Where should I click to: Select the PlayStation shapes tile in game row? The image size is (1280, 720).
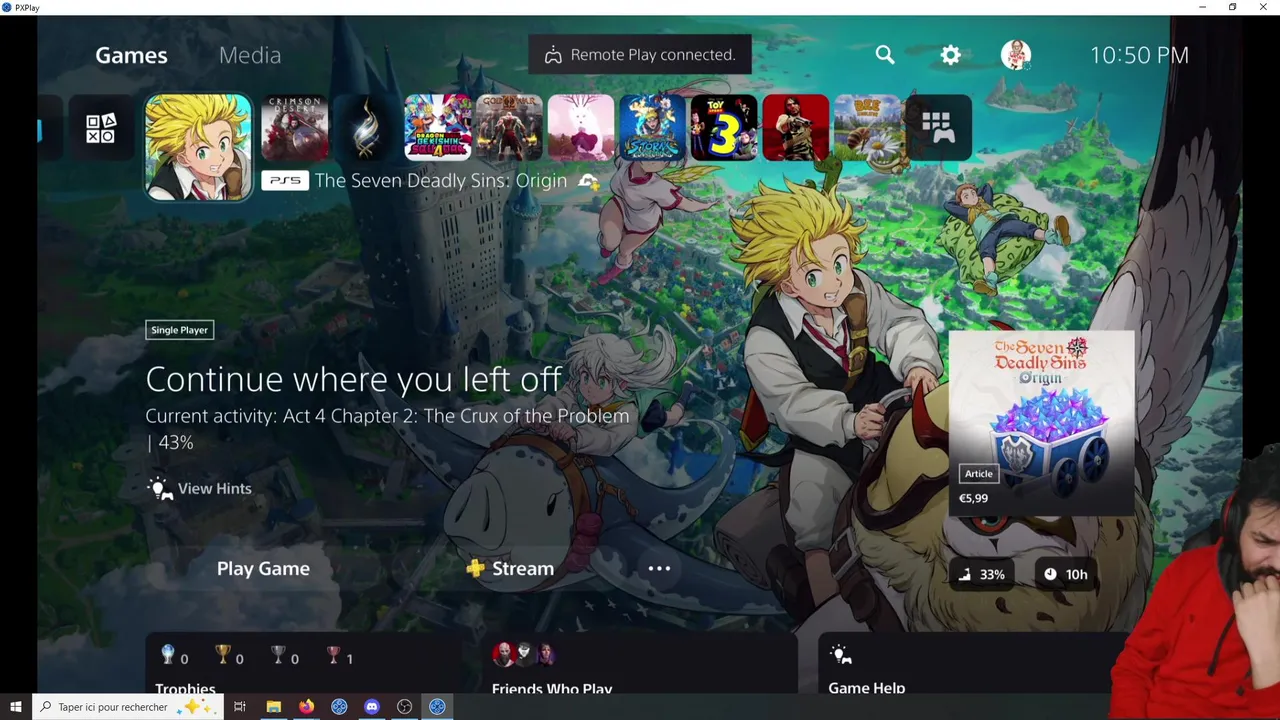pos(101,128)
